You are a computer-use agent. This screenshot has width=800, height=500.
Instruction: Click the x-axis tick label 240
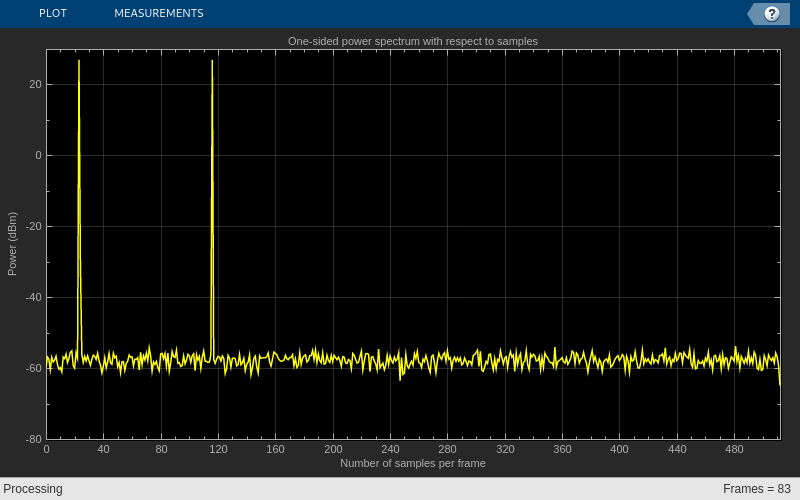click(390, 449)
